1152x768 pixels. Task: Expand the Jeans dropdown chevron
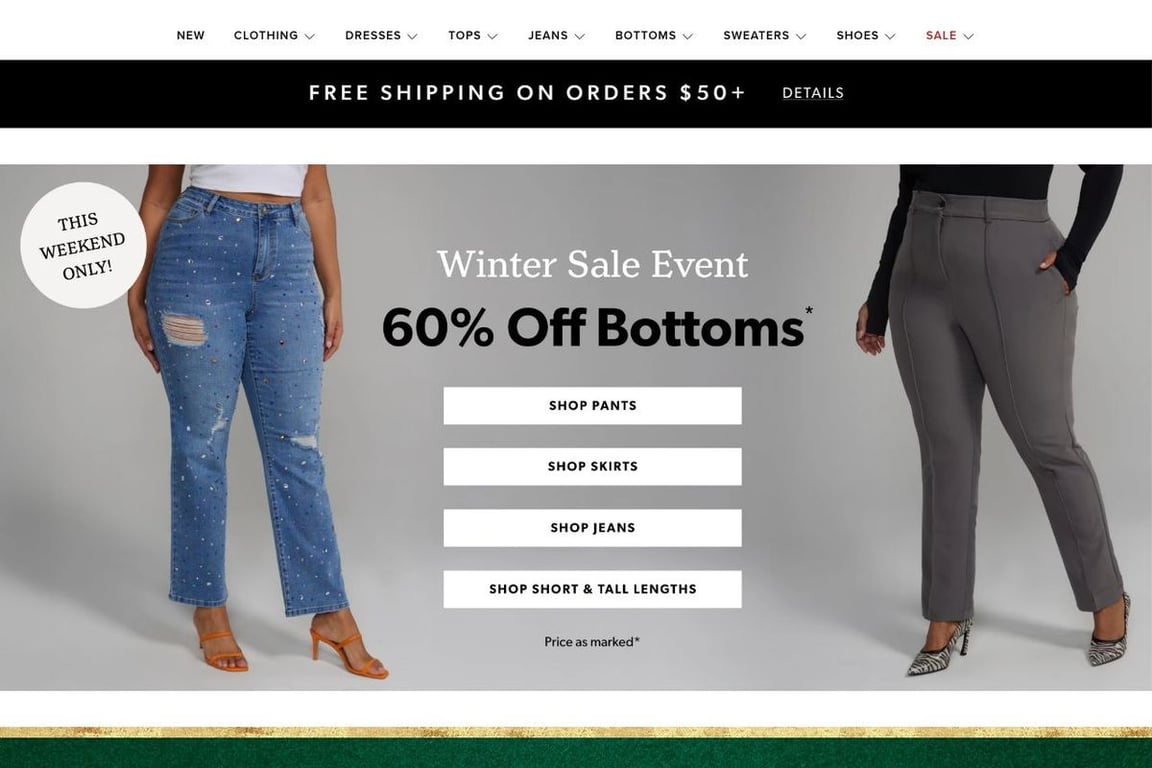pos(580,36)
